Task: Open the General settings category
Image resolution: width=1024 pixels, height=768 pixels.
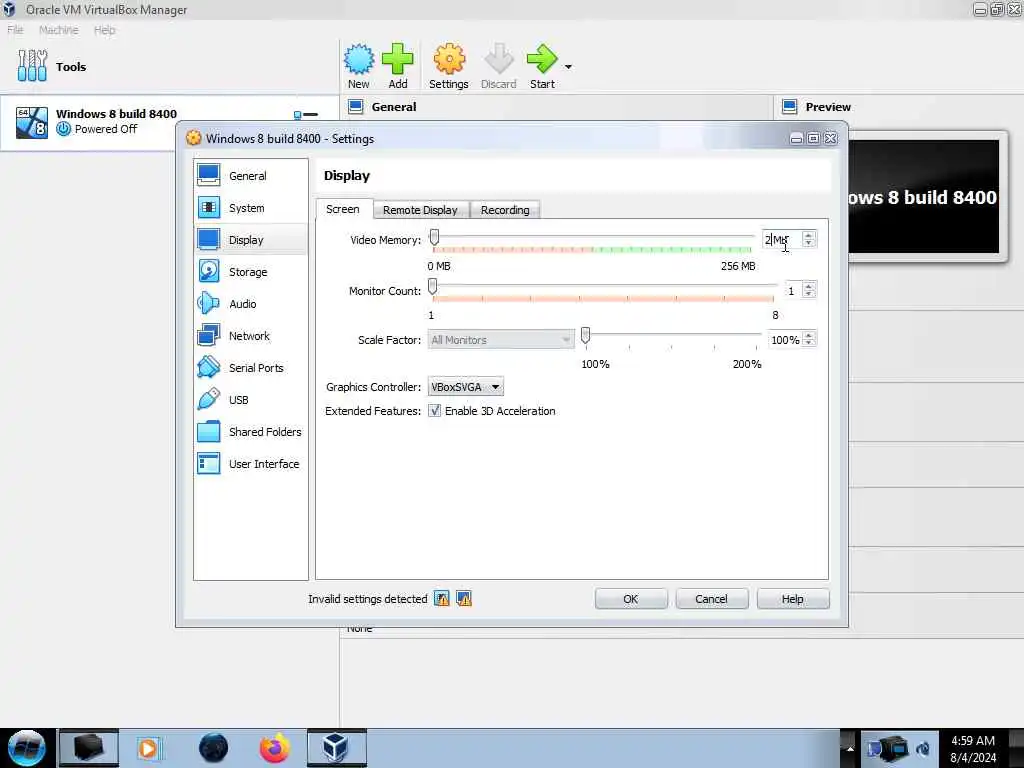Action: tap(250, 176)
